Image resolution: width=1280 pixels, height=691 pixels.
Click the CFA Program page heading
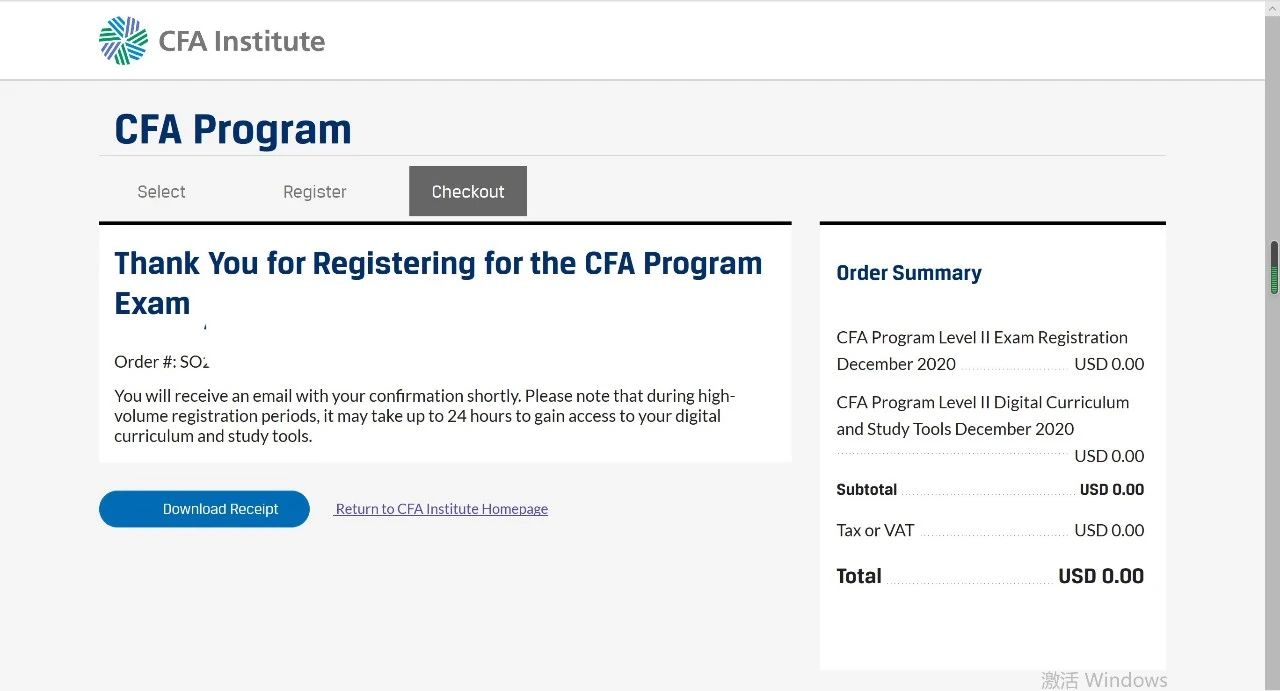[233, 130]
